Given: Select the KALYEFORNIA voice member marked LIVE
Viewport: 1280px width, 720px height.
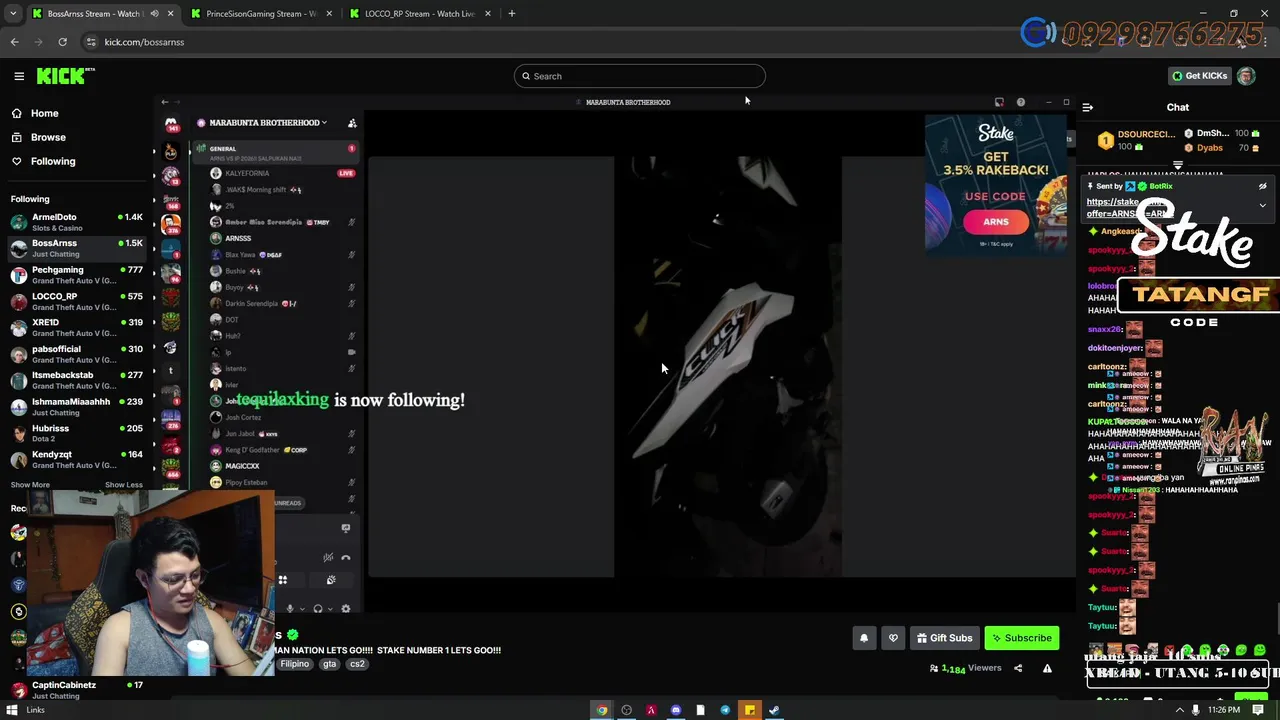Looking at the screenshot, I should click(x=283, y=173).
